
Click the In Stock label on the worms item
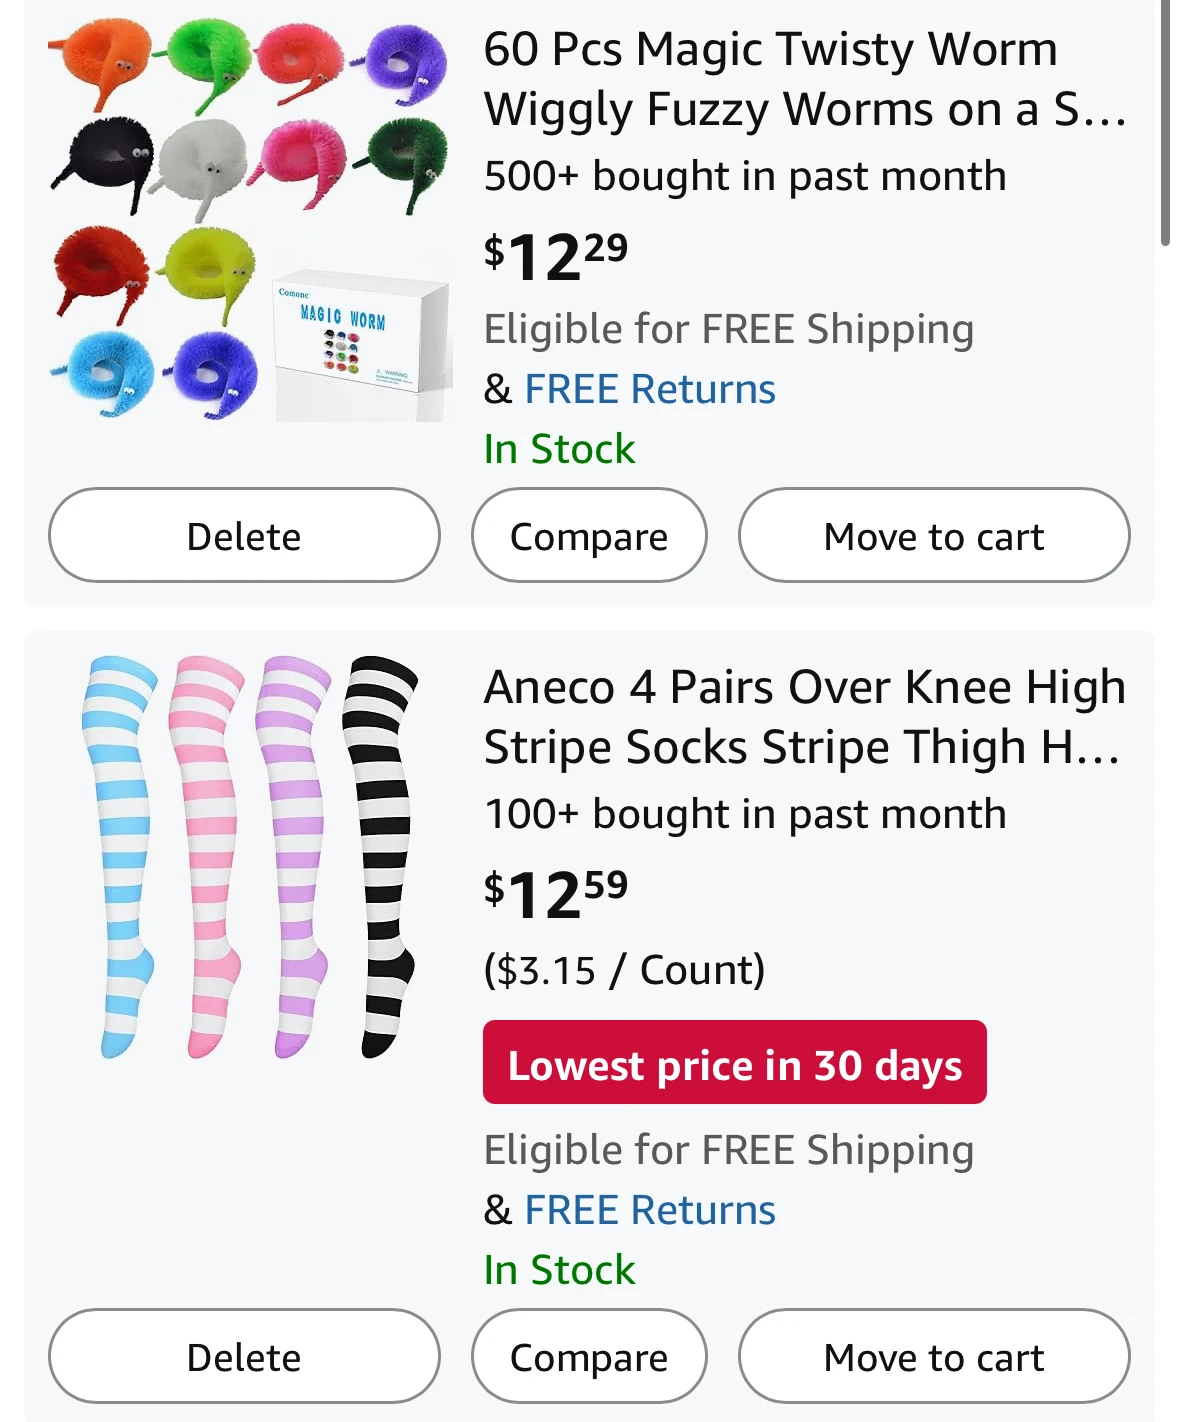coord(559,449)
